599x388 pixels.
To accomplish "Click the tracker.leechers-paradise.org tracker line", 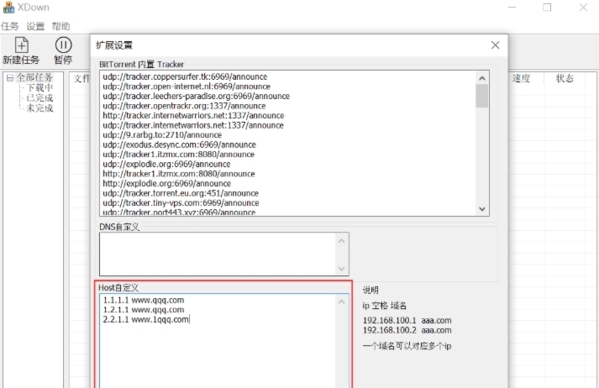I will pos(196,96).
